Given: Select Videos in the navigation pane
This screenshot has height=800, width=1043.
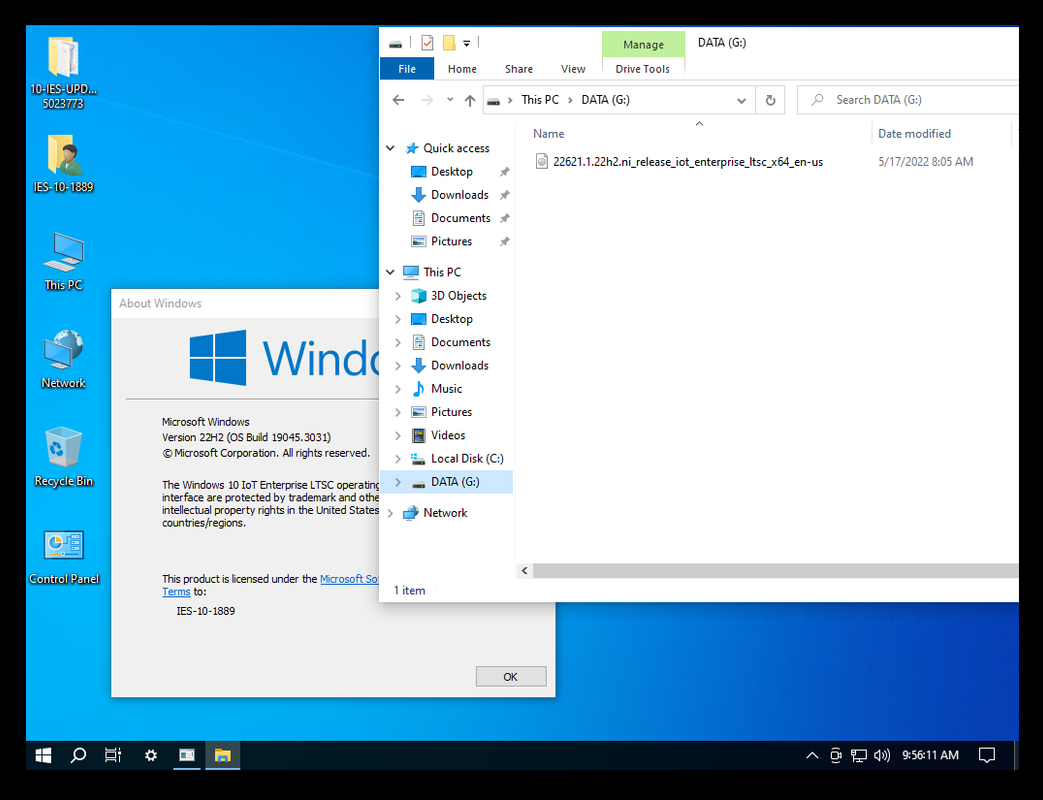Looking at the screenshot, I should coord(448,436).
